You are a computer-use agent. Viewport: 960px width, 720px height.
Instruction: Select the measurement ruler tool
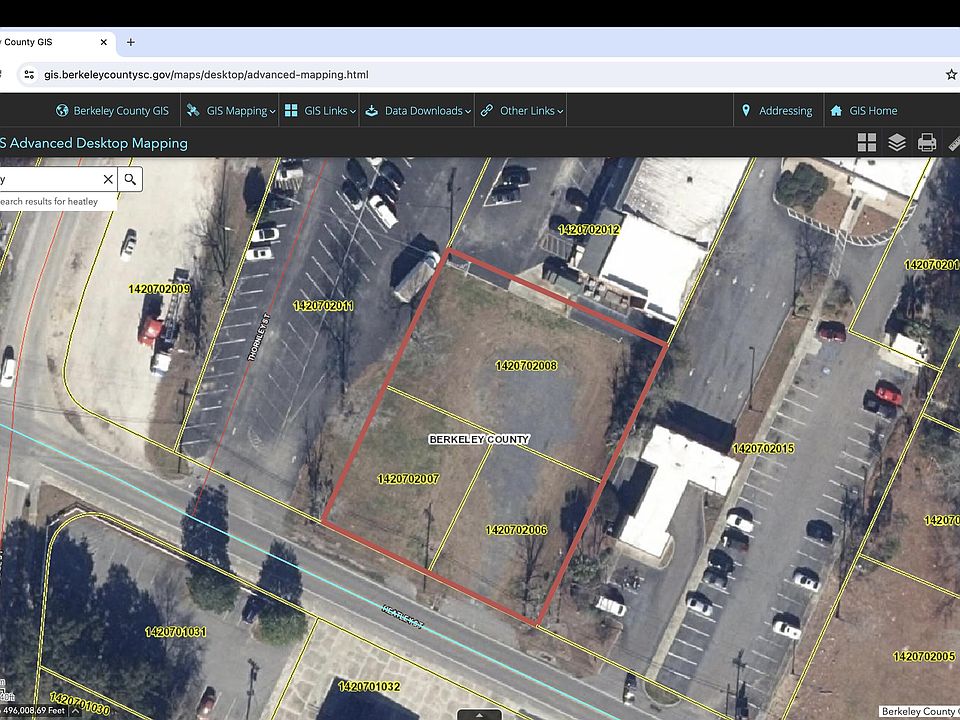pyautogui.click(x=954, y=143)
